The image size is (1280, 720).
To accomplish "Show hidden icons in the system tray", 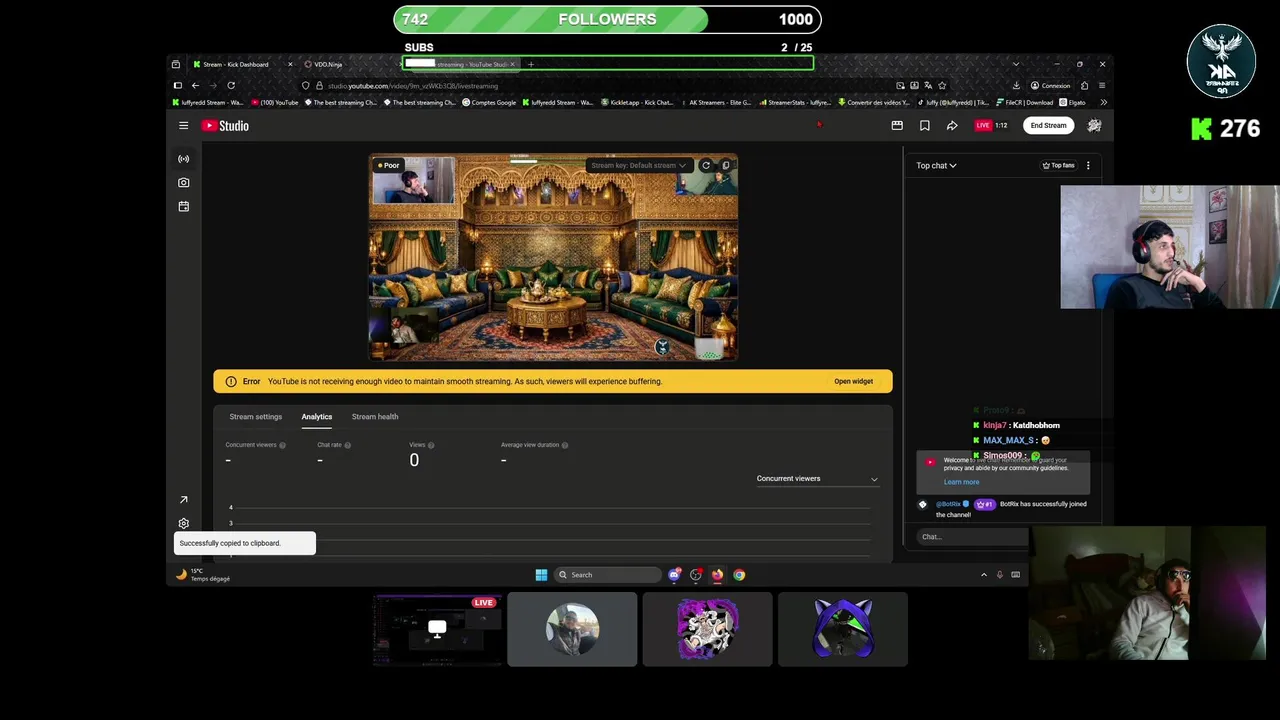I will click(983, 575).
